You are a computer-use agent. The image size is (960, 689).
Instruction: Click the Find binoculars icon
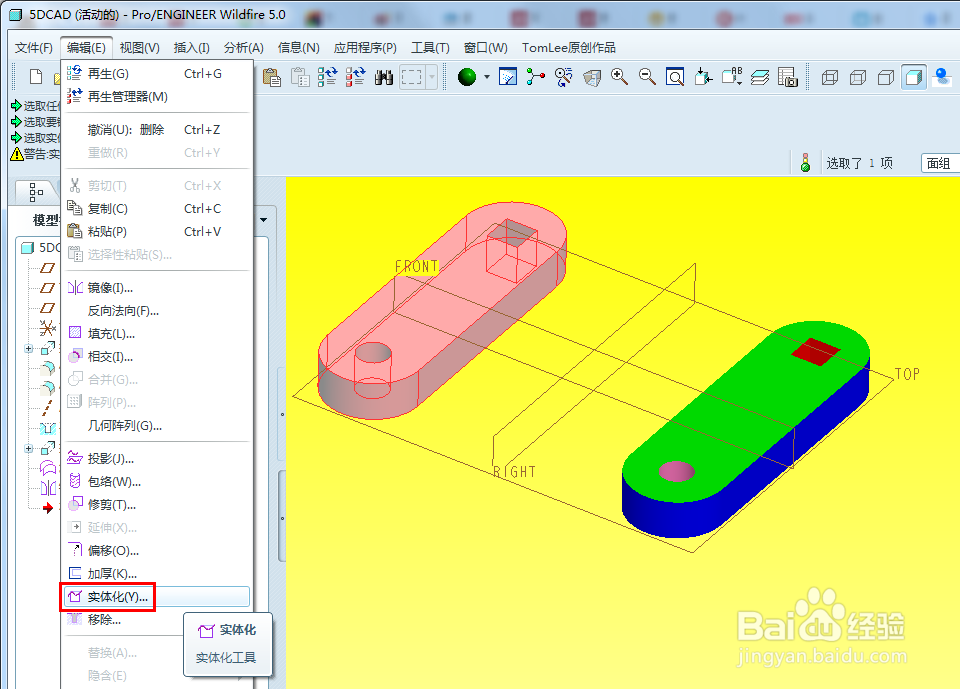(383, 77)
